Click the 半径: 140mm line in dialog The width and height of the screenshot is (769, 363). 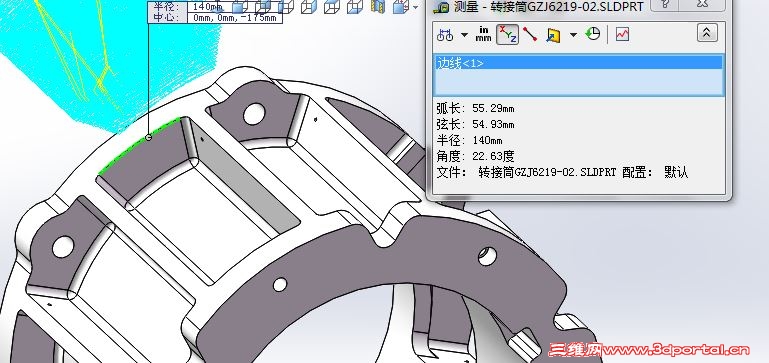pyautogui.click(x=469, y=140)
